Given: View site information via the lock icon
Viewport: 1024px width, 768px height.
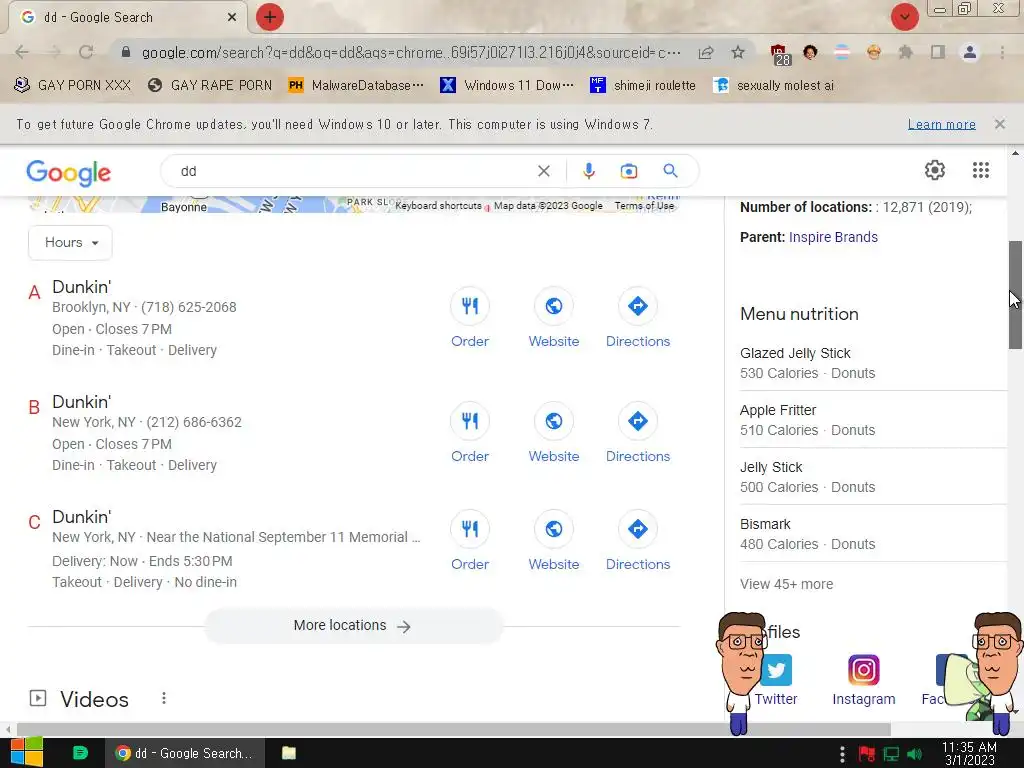Looking at the screenshot, I should coord(126,52).
